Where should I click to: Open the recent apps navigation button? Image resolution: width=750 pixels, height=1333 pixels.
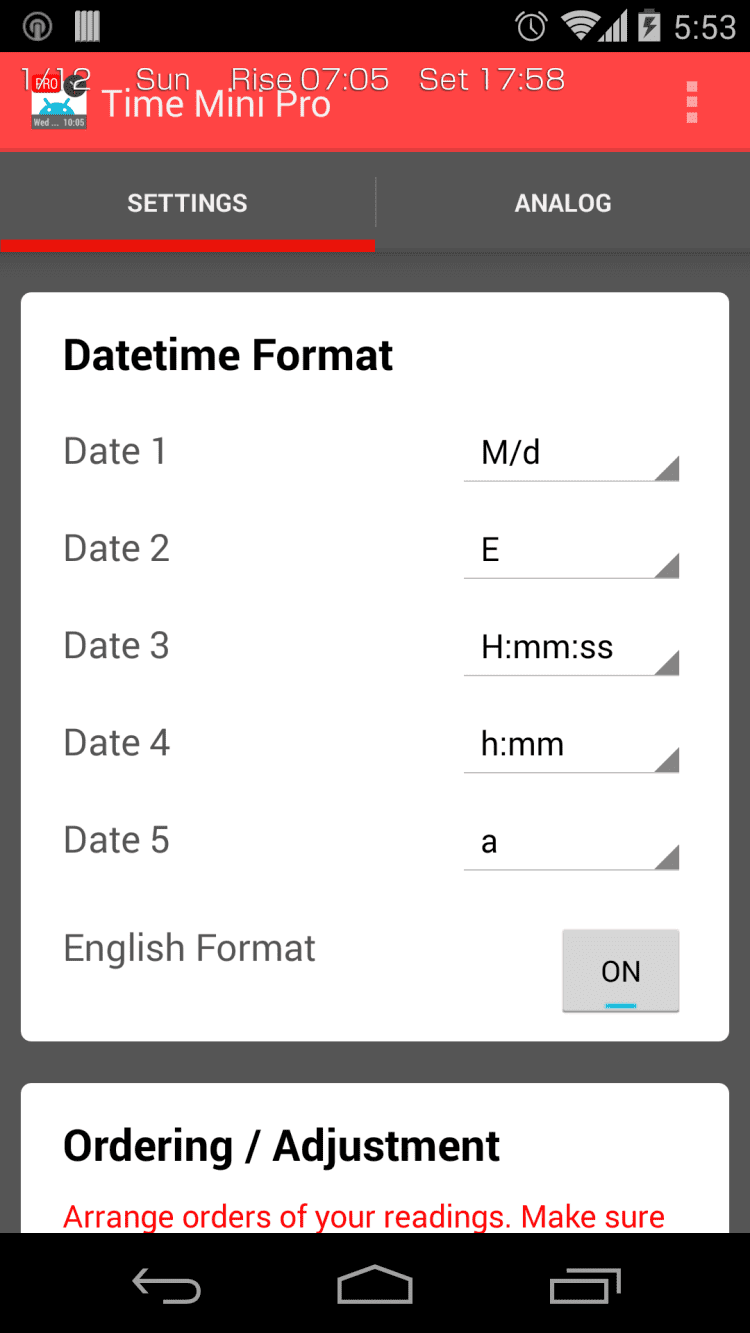pyautogui.click(x=585, y=1284)
